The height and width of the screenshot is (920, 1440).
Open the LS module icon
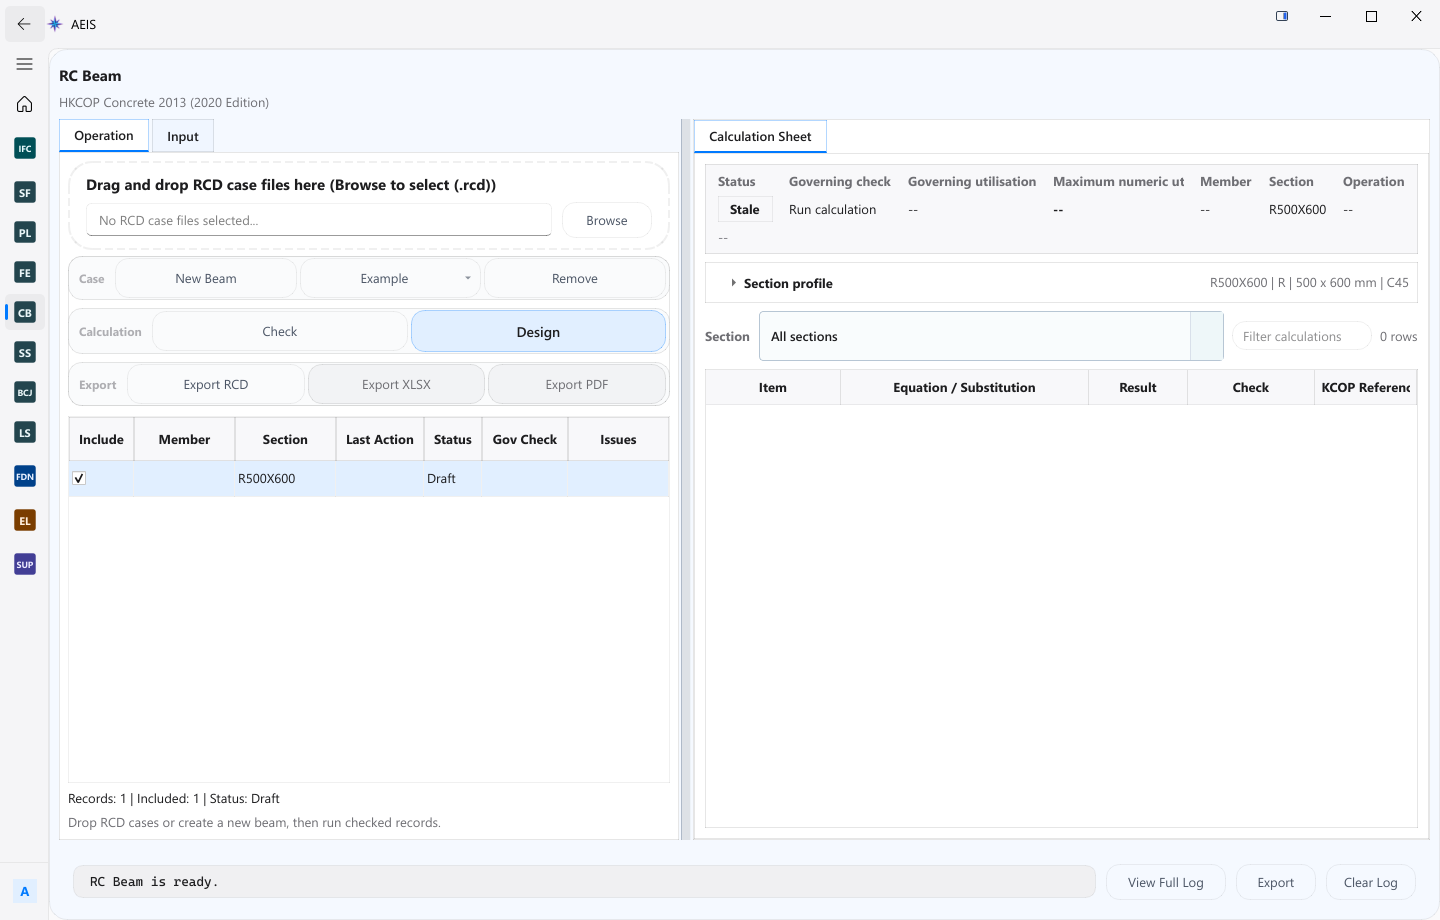[25, 432]
